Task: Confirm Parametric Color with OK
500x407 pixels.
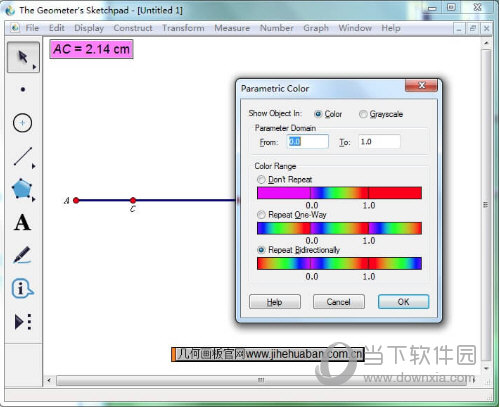Action: tap(403, 302)
